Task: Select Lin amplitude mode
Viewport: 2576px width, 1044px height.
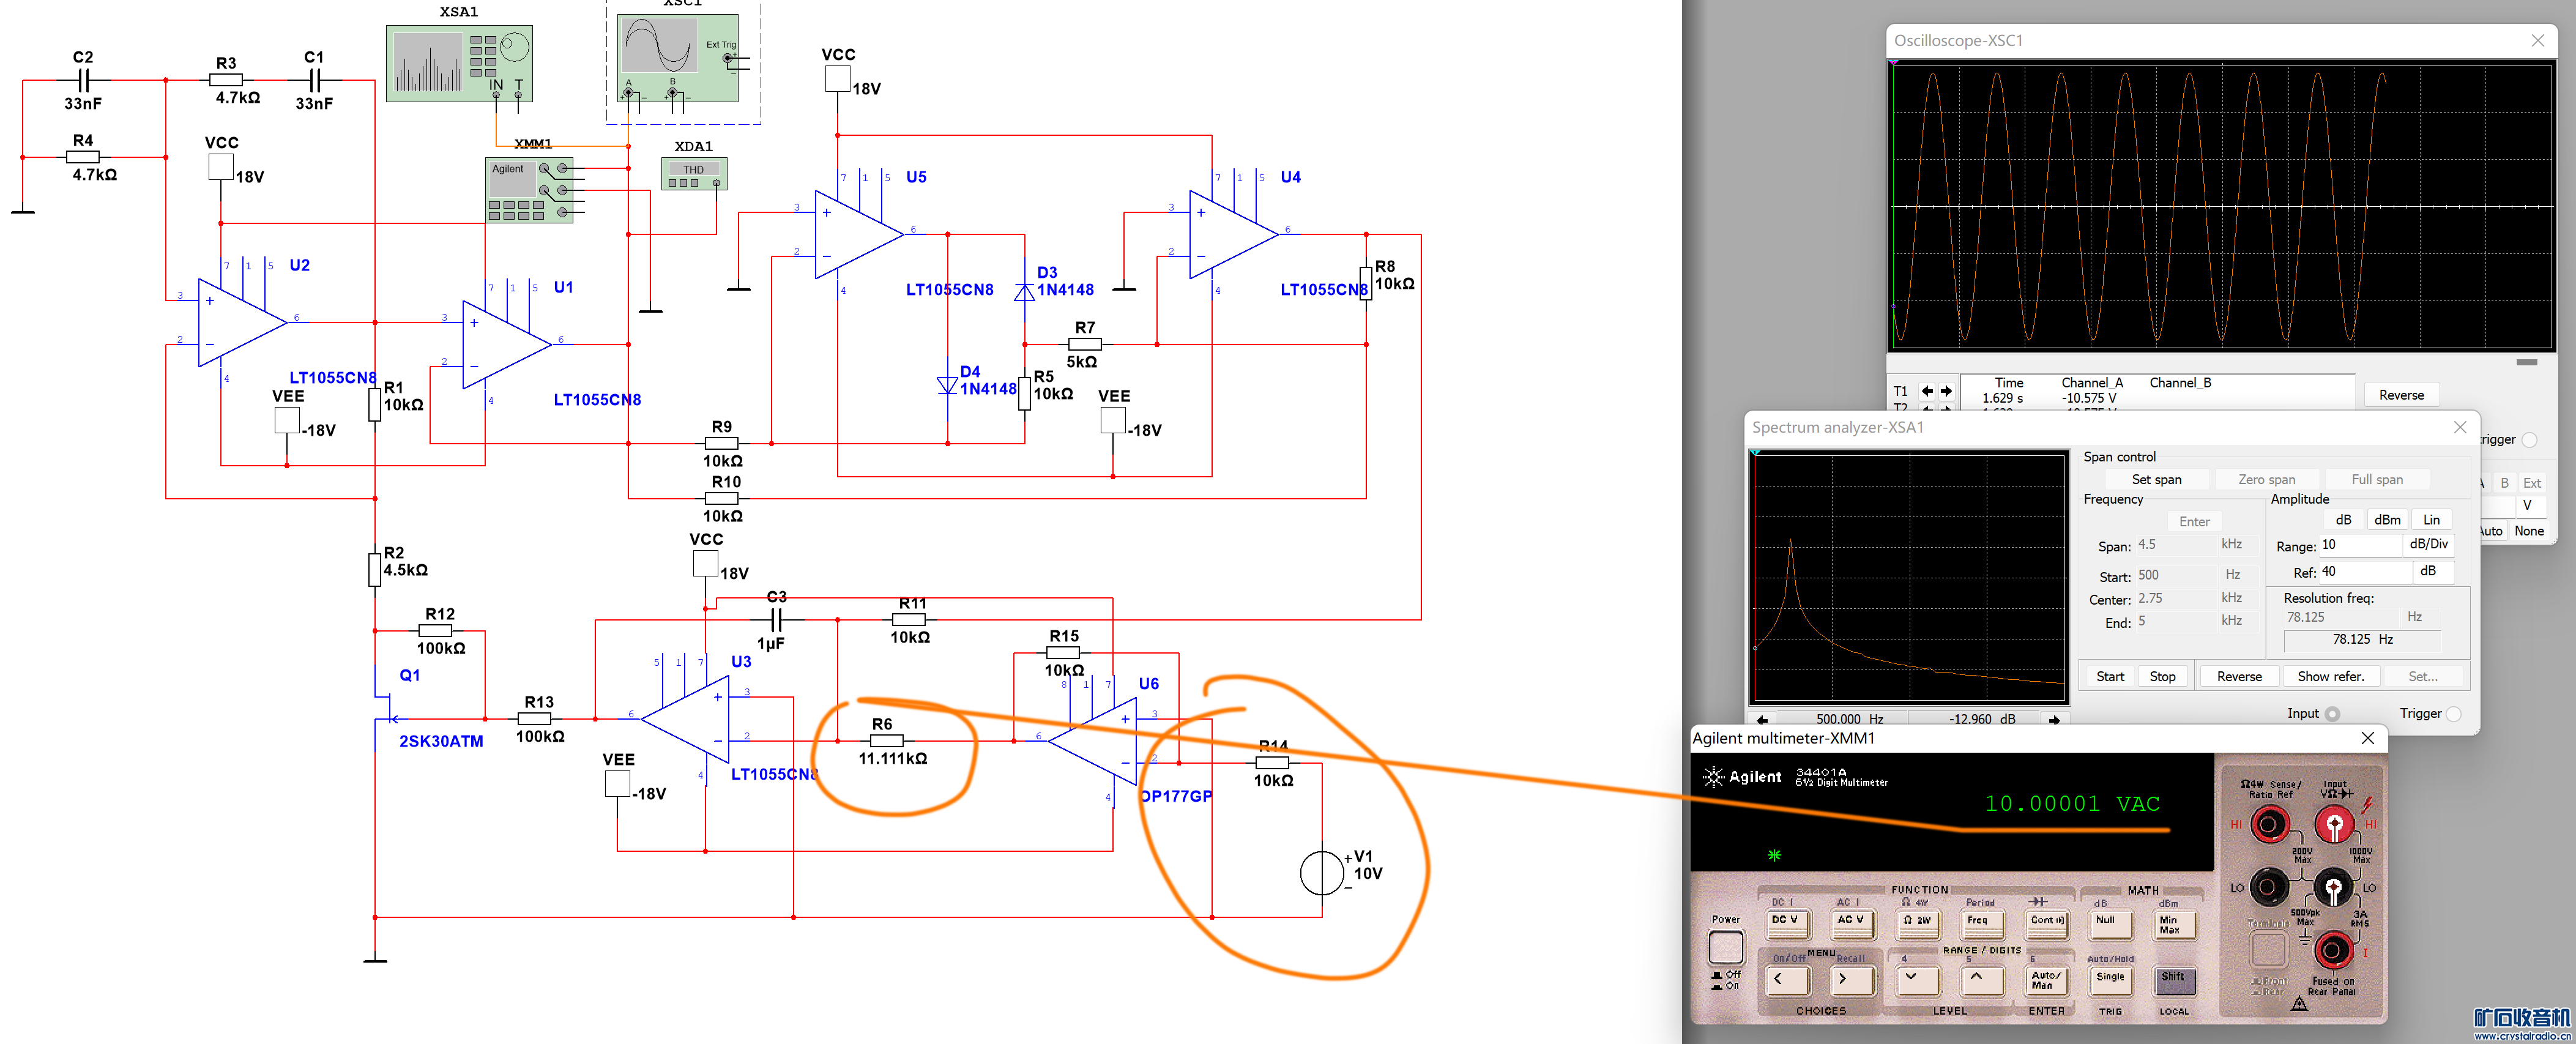Action: pyautogui.click(x=2431, y=520)
